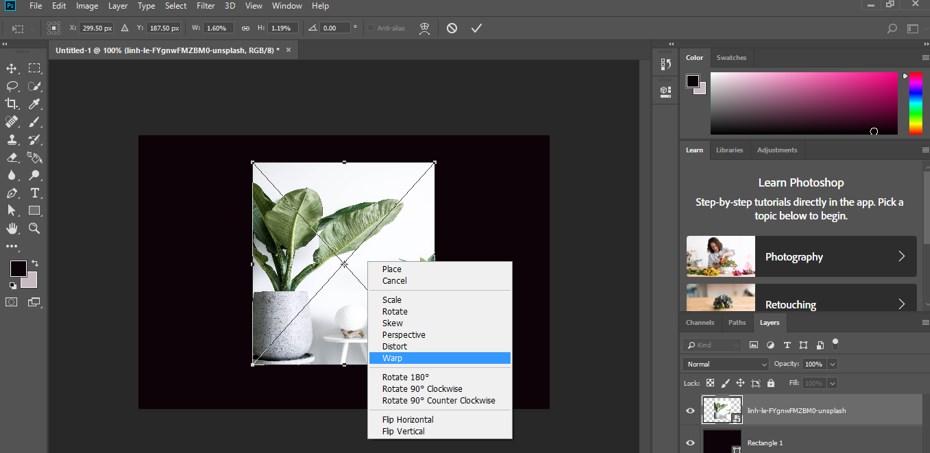Screen dimensions: 930x453
Task: Open the Filter menu
Action: pos(206,6)
